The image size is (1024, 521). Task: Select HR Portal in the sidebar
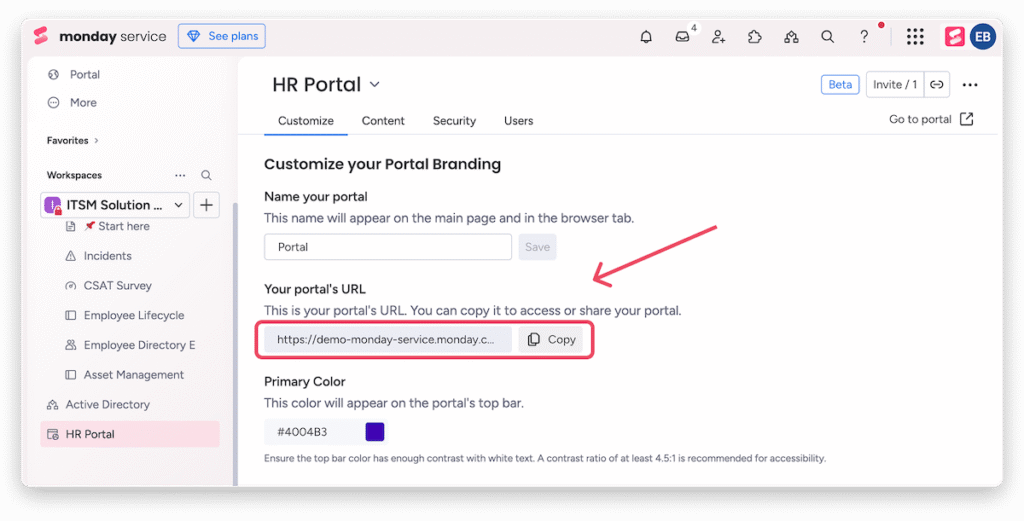[x=129, y=434]
